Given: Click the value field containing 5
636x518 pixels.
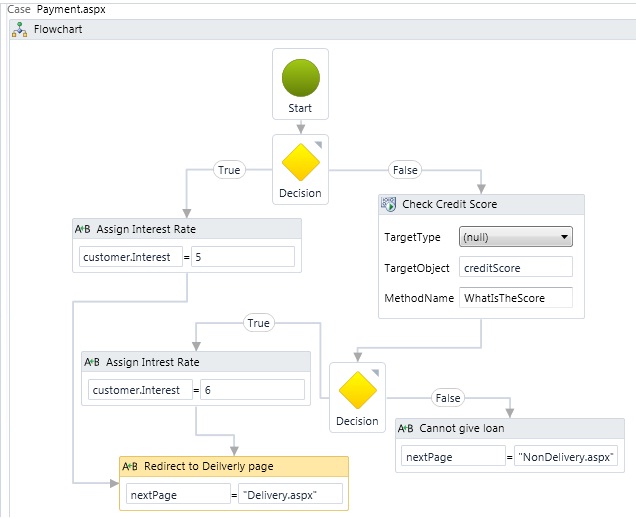Looking at the screenshot, I should [243, 257].
